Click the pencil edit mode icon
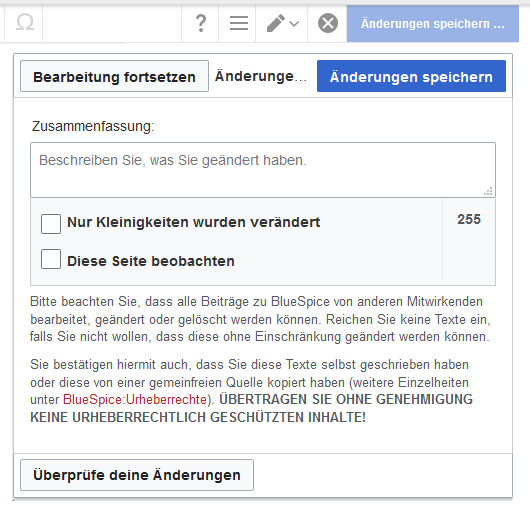This screenshot has width=530, height=518. point(275,23)
